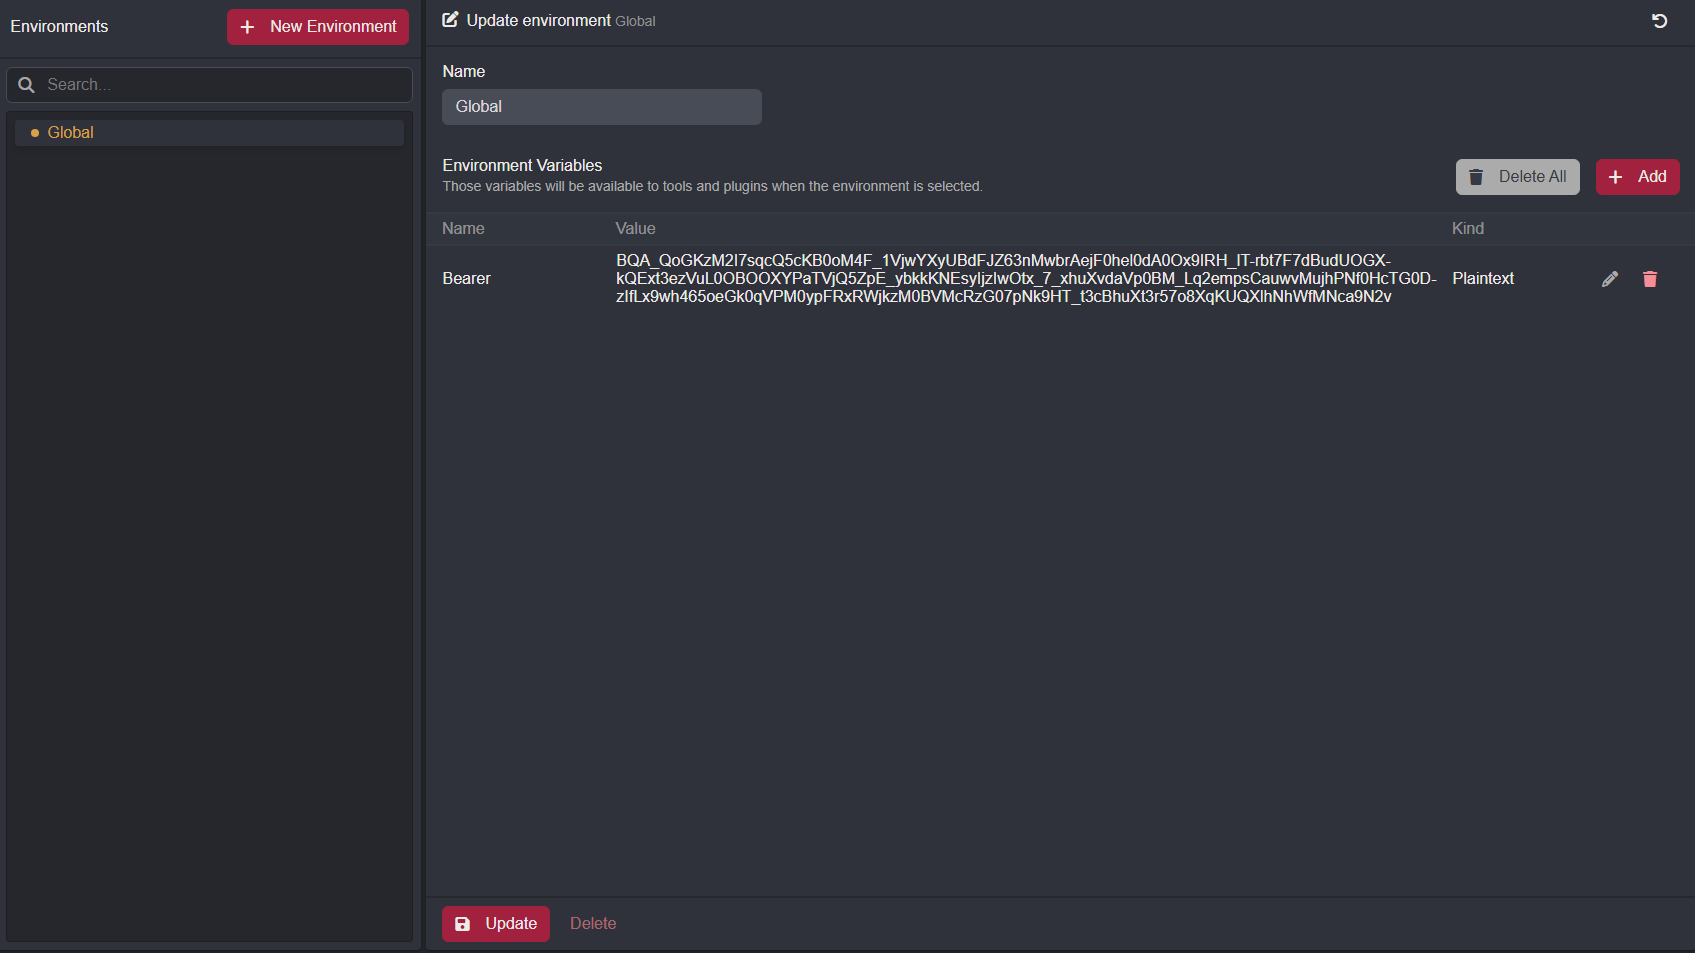The height and width of the screenshot is (953, 1695).
Task: Edit the Bearer variable using the pencil icon
Action: pos(1610,278)
